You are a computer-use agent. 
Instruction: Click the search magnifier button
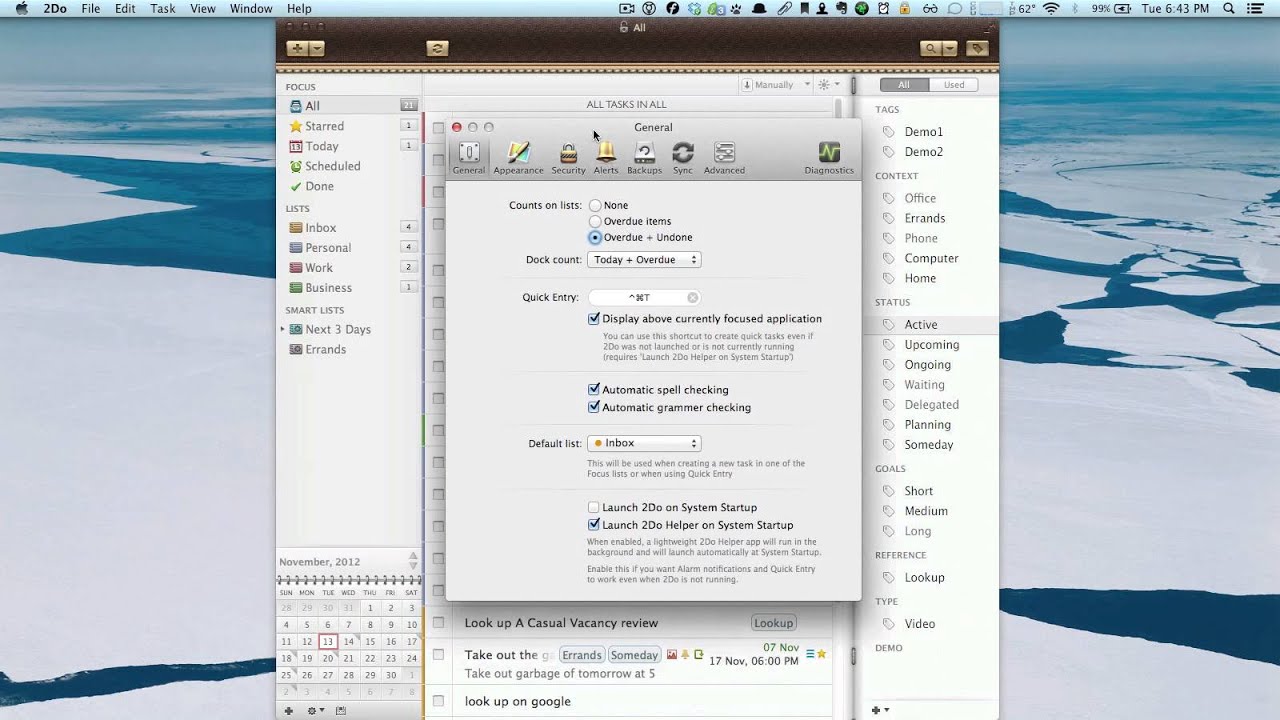tap(931, 48)
